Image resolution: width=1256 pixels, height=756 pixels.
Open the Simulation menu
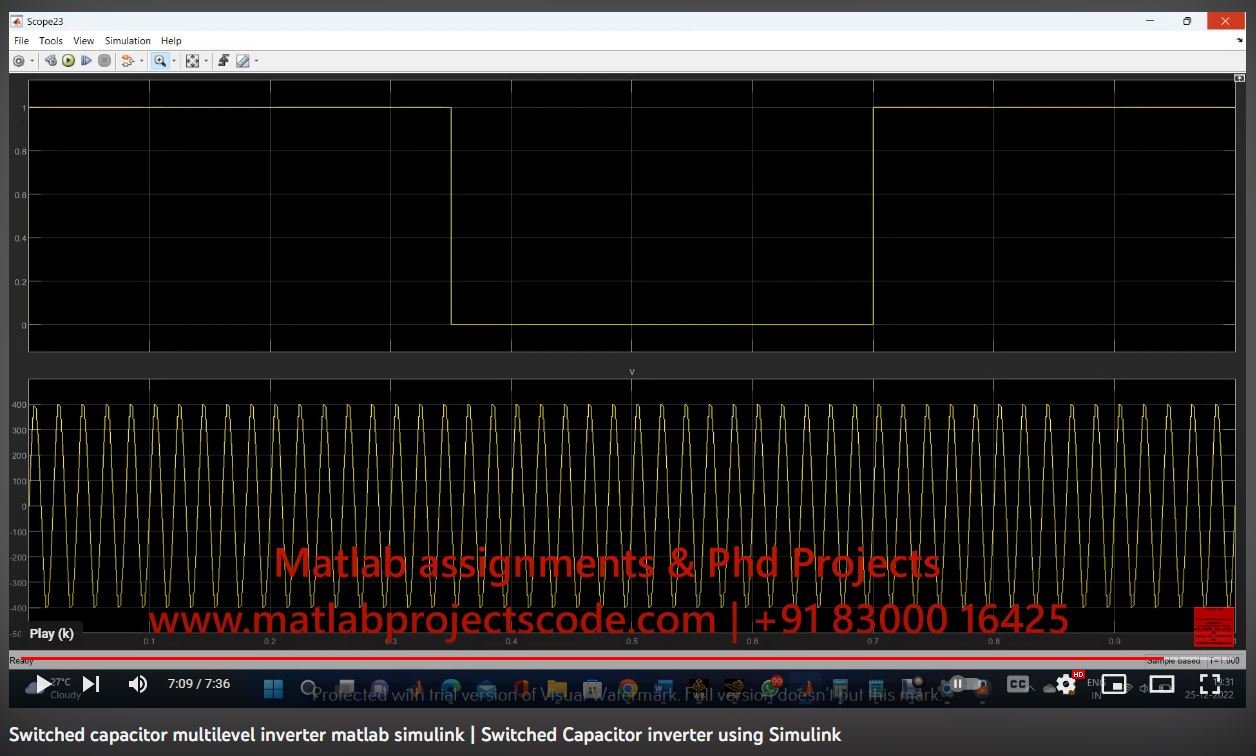coord(127,41)
